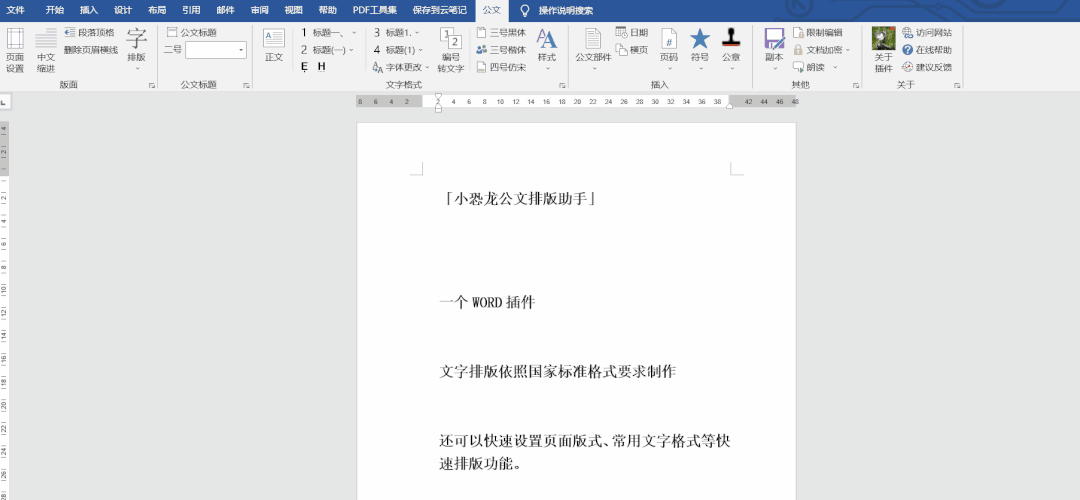Apply 四号仿宋 font preset
Viewport: 1080px width, 500px height.
pos(501,67)
